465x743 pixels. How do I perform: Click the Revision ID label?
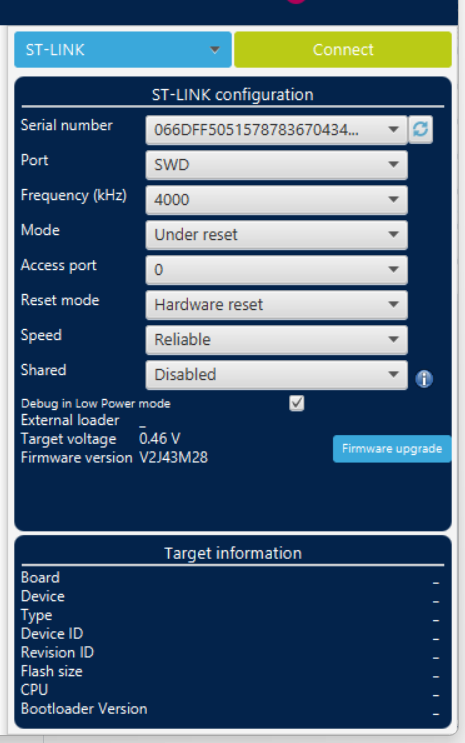point(57,652)
